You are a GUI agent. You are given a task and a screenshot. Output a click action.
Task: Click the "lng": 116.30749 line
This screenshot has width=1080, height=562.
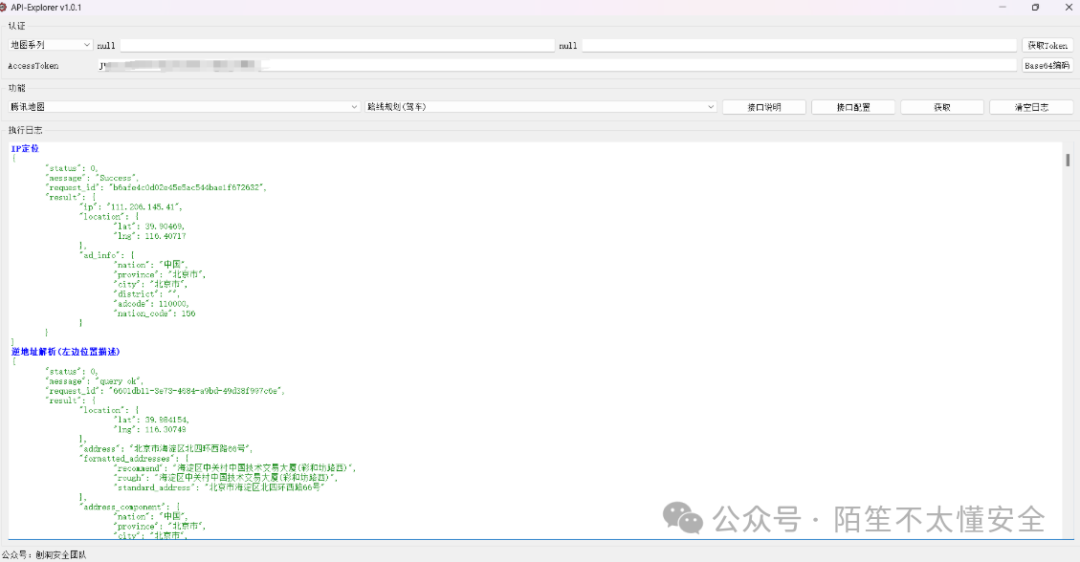click(149, 429)
